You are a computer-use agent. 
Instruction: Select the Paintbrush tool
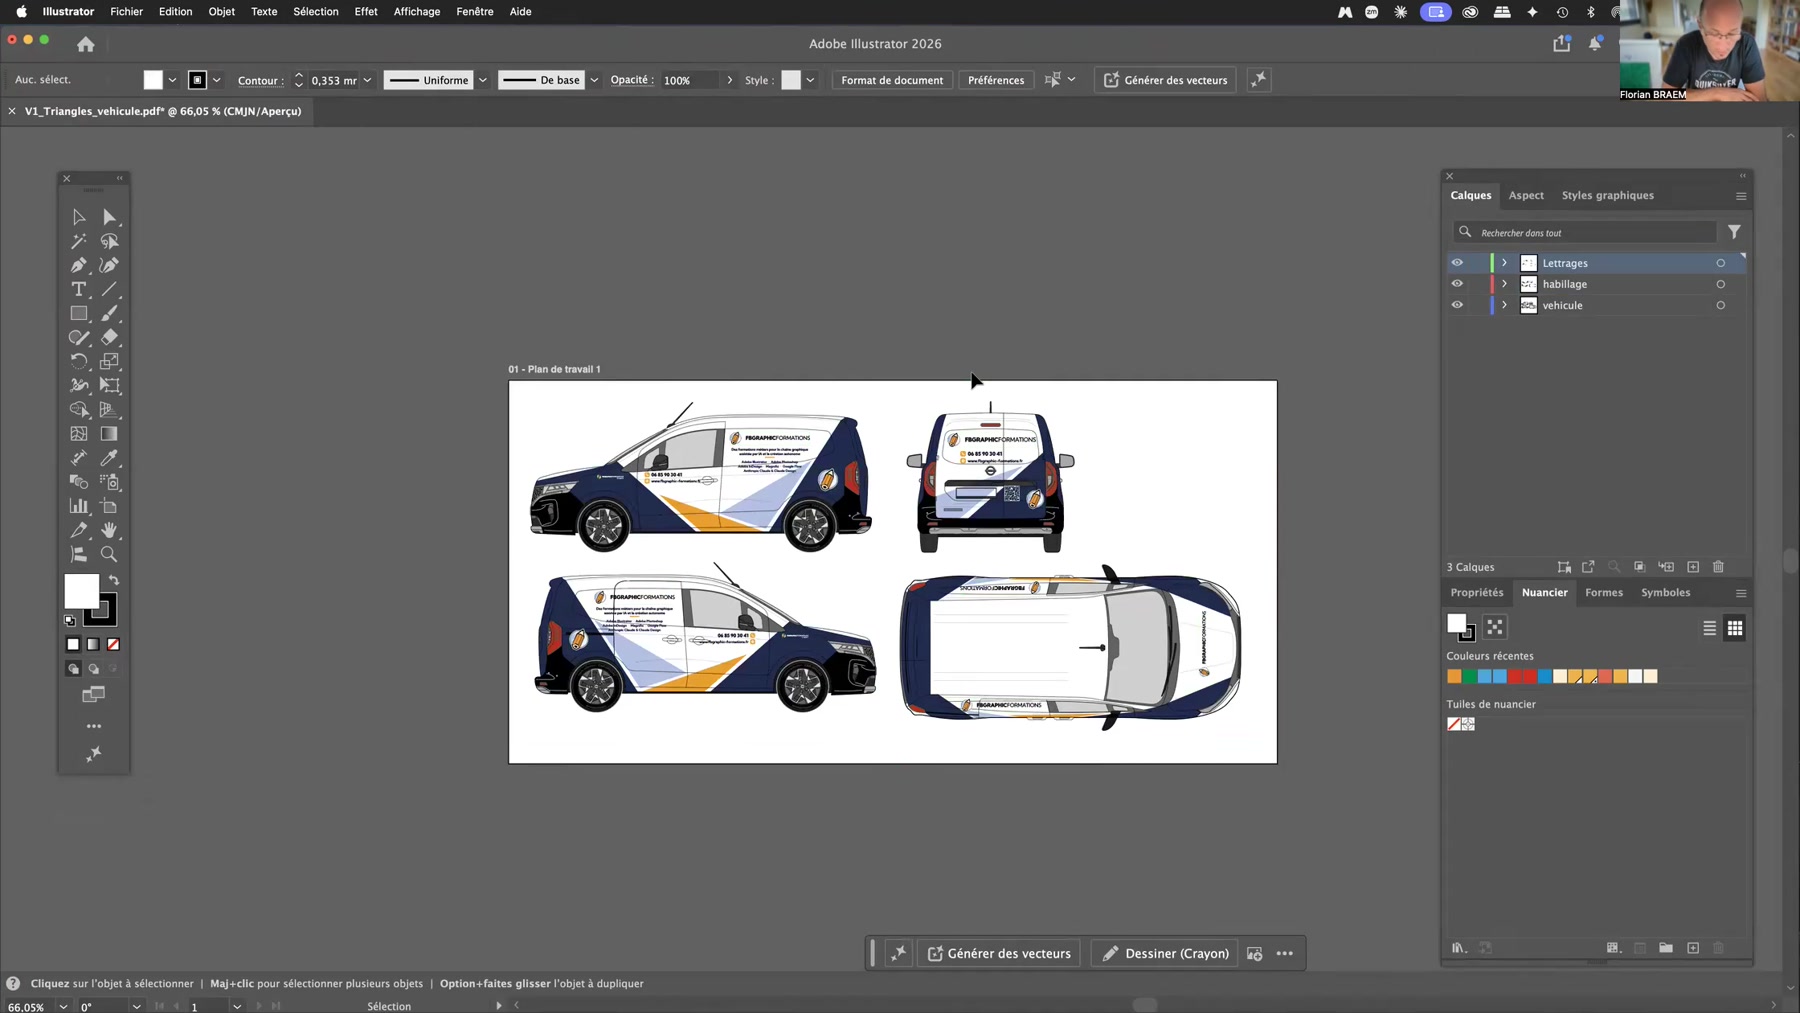point(109,313)
